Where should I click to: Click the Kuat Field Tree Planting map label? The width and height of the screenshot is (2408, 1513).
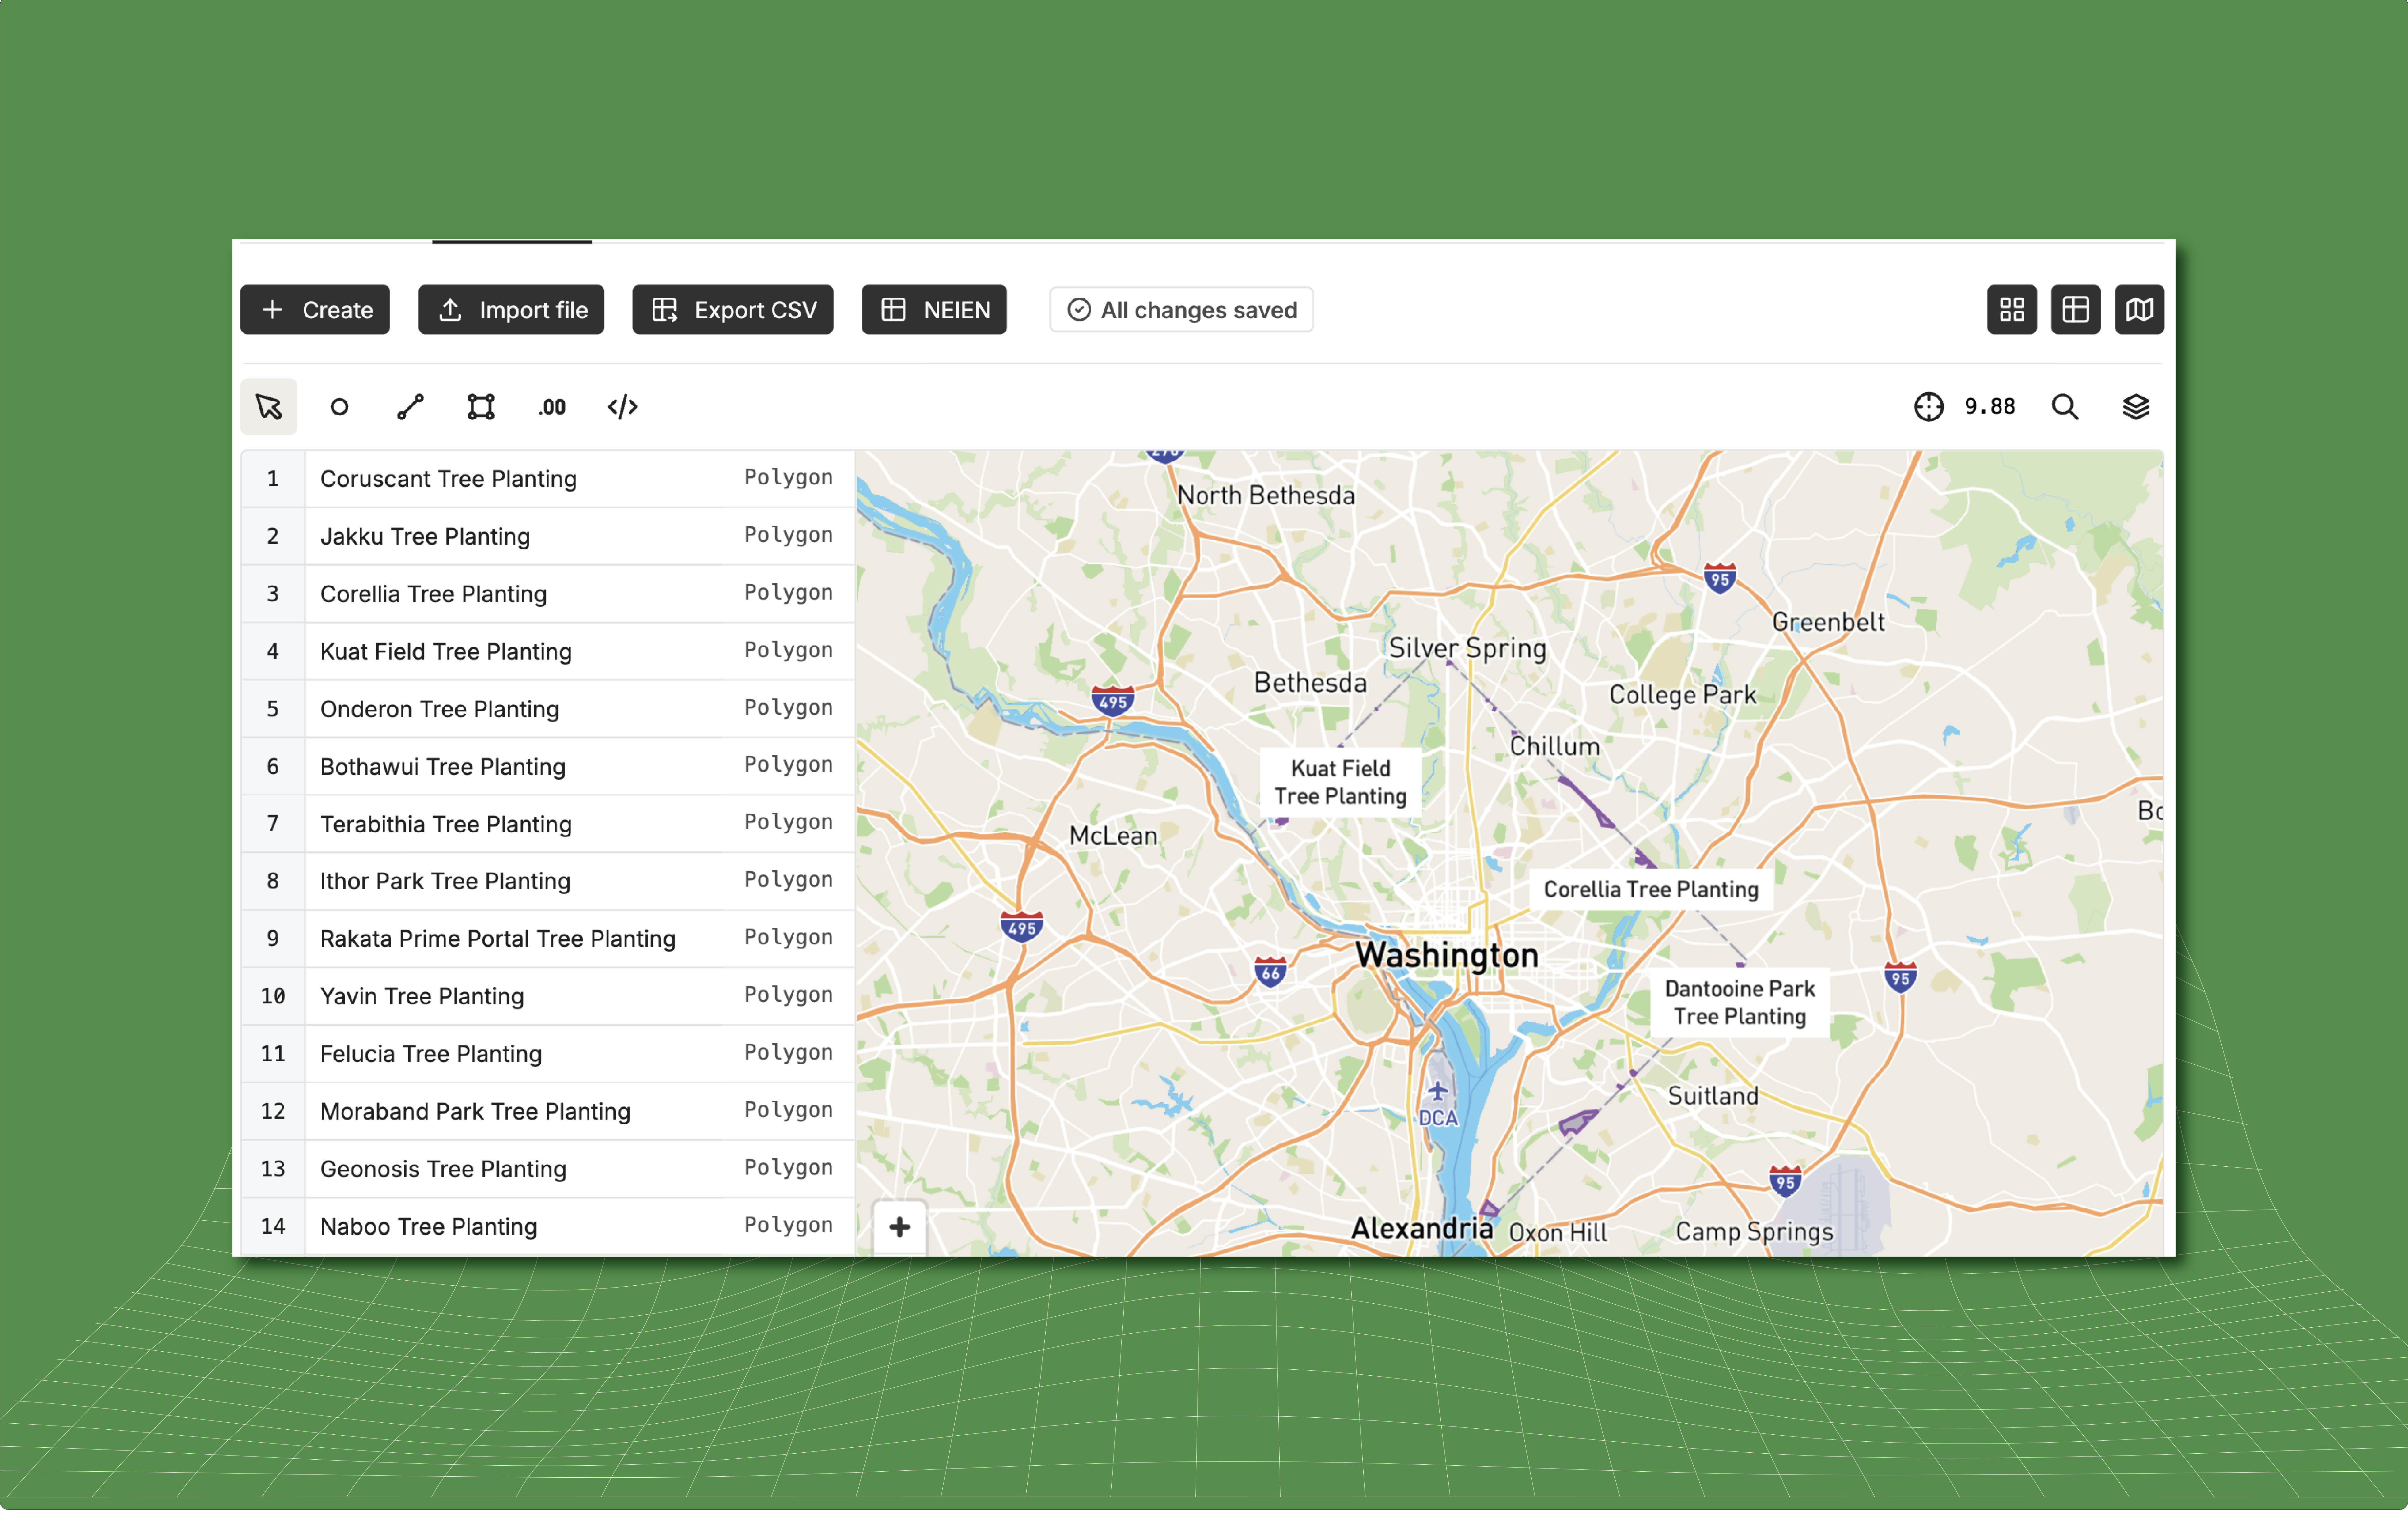pyautogui.click(x=1341, y=783)
